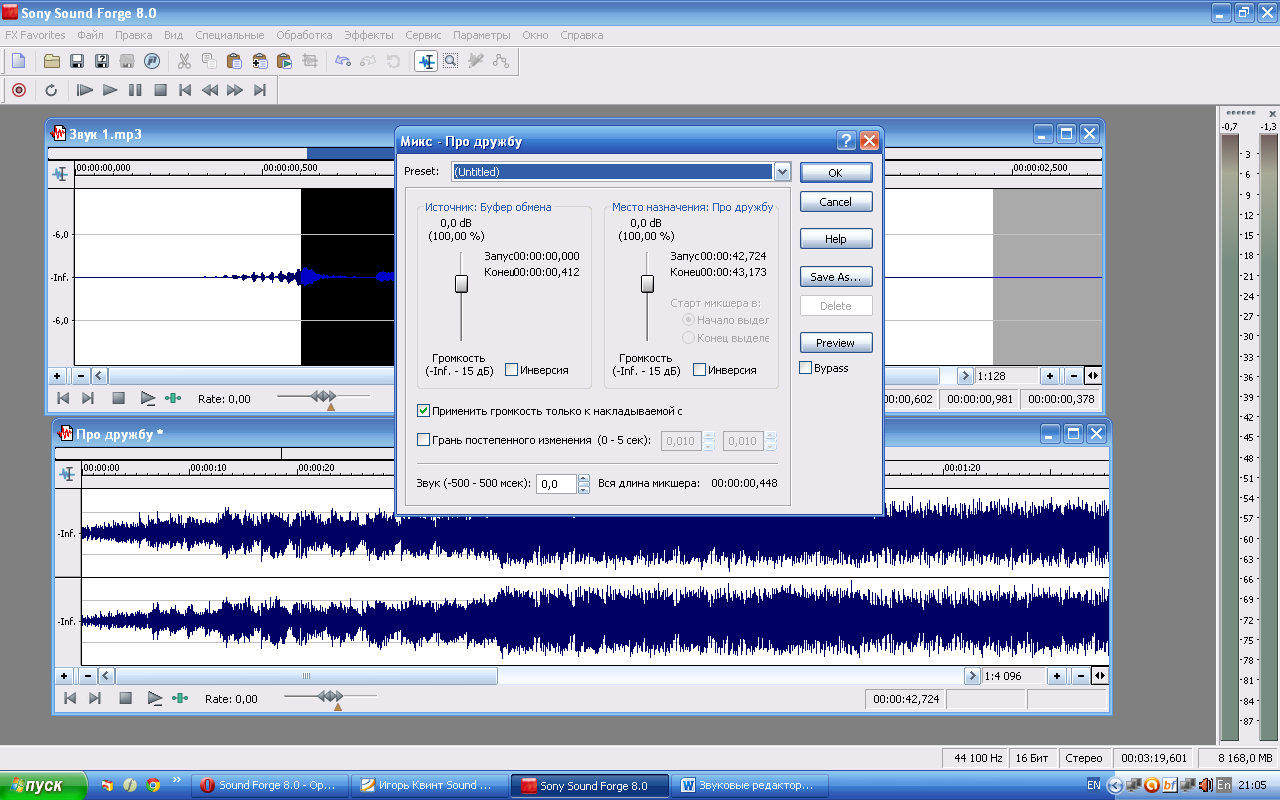Viewport: 1280px width, 800px height.
Task: Select the Edit tool in the main toolbar
Action: pos(426,61)
